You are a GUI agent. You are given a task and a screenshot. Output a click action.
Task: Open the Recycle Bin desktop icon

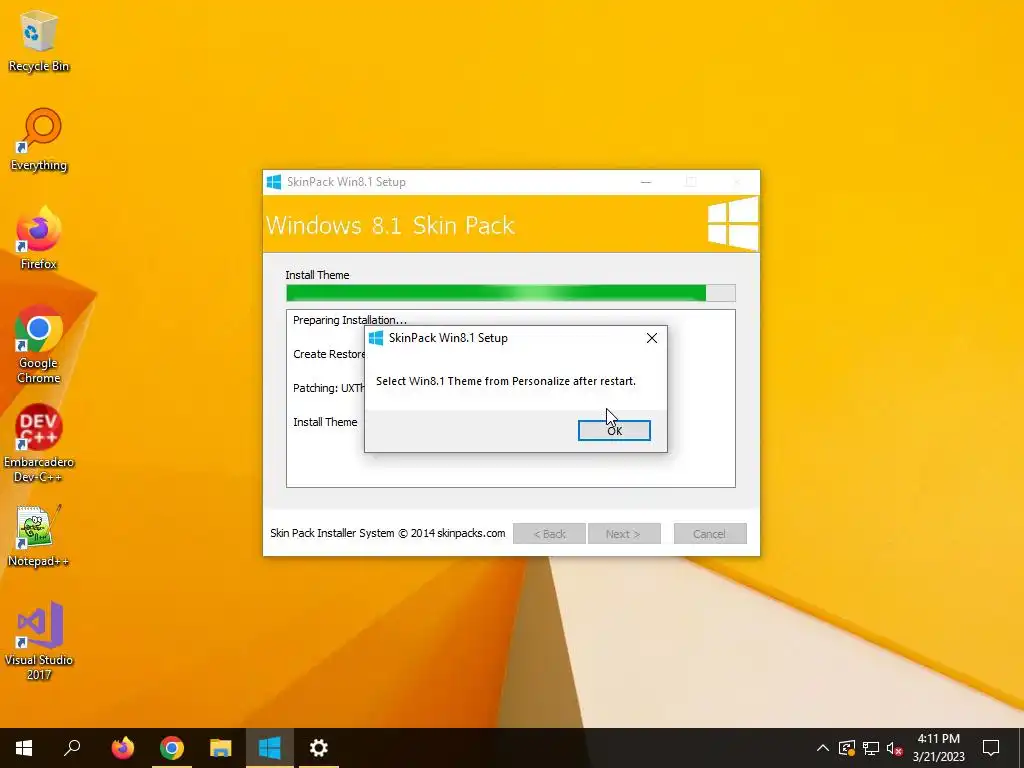tap(39, 41)
